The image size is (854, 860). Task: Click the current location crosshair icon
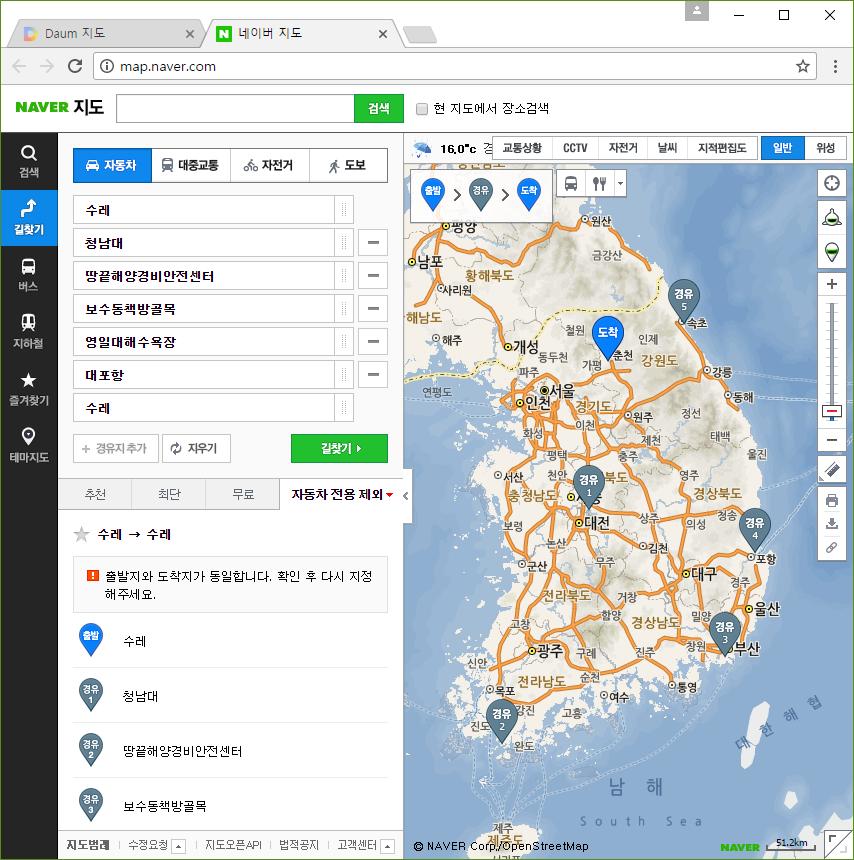tap(831, 185)
